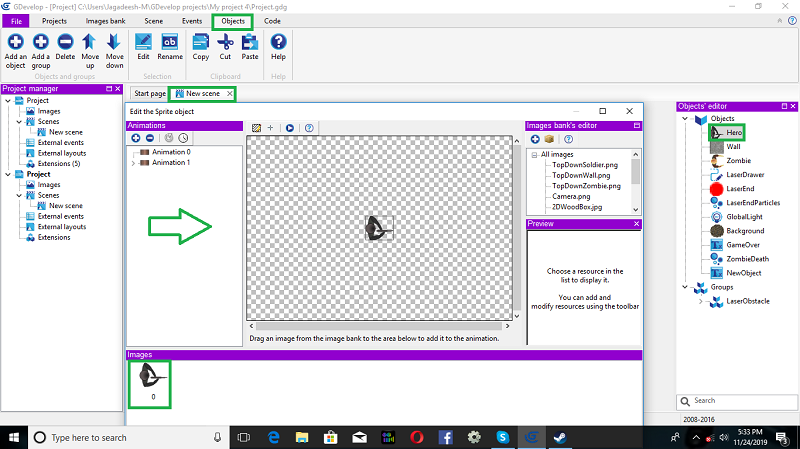Image resolution: width=800 pixels, height=449 pixels.
Task: Open Opera from taskbar
Action: point(417,438)
